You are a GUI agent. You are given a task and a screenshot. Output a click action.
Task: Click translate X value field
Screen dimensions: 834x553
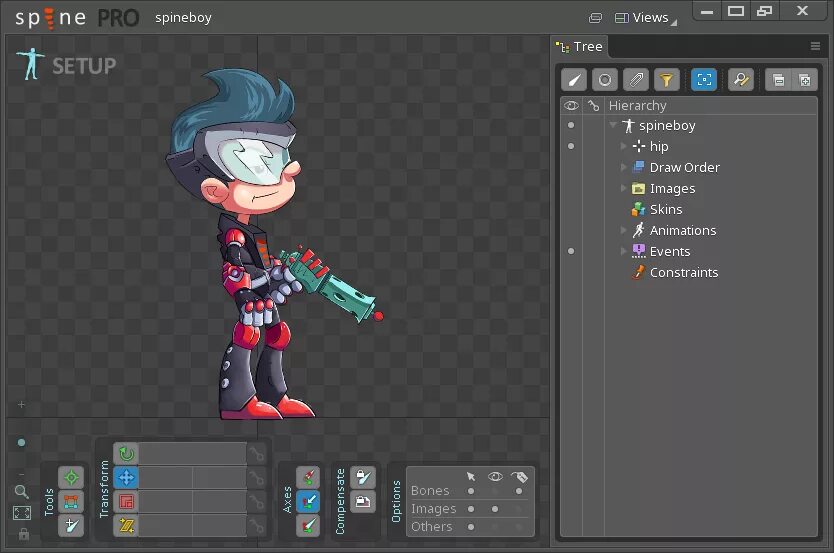tap(165, 477)
